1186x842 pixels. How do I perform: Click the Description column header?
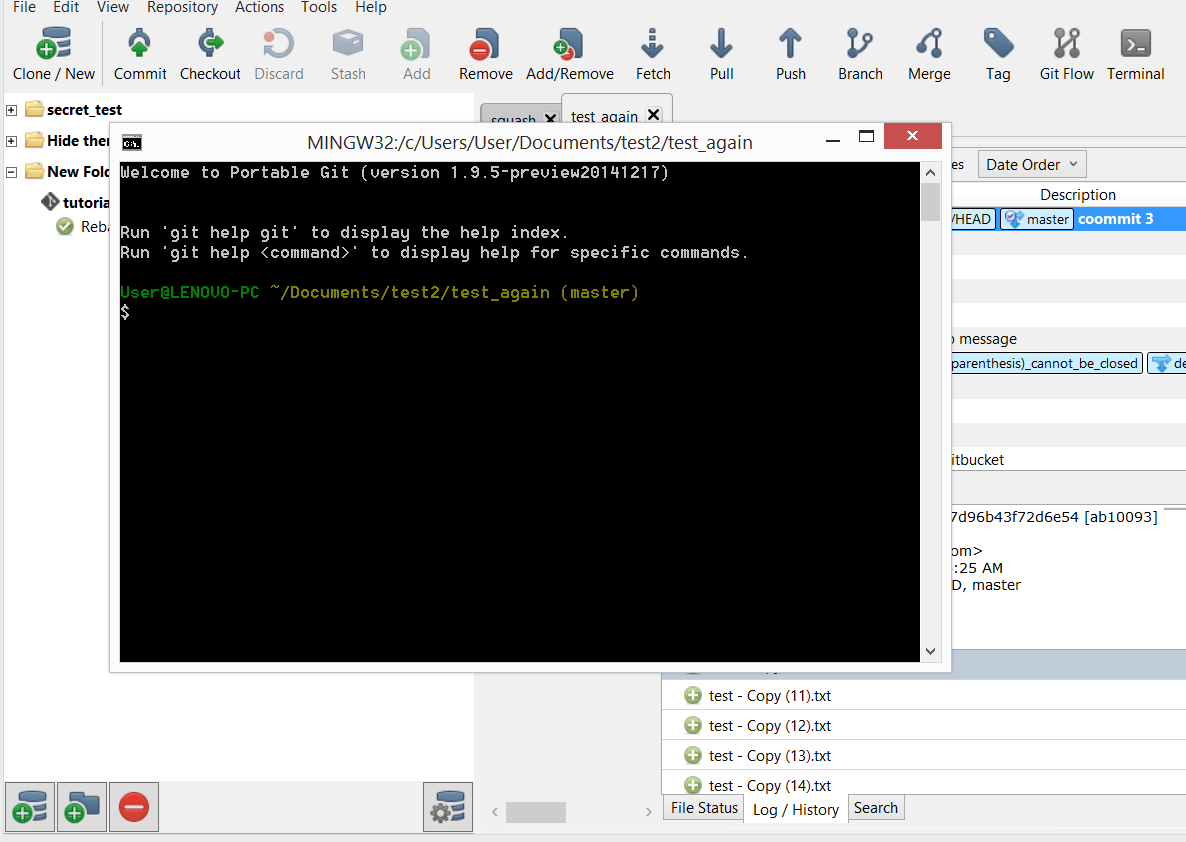click(1077, 194)
